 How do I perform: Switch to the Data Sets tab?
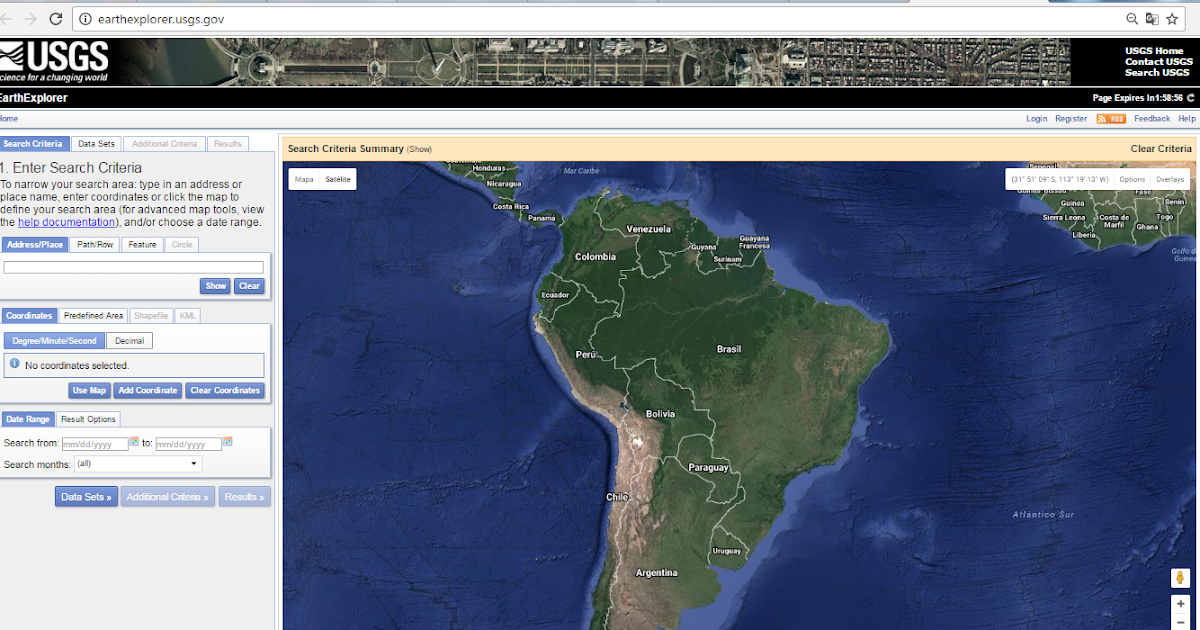(x=96, y=143)
